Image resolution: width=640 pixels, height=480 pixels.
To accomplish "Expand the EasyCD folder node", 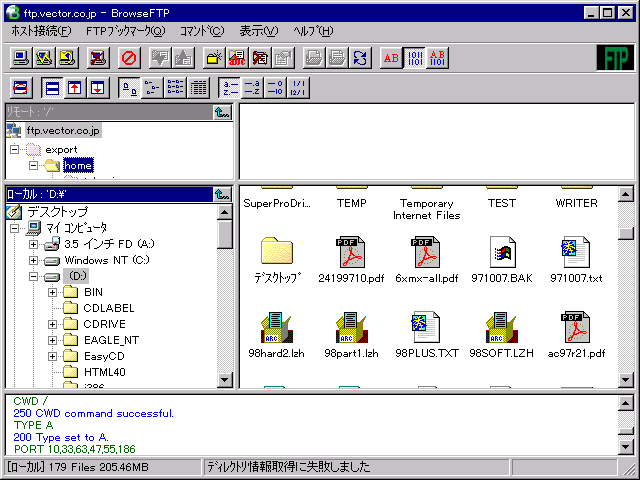I will point(52,356).
